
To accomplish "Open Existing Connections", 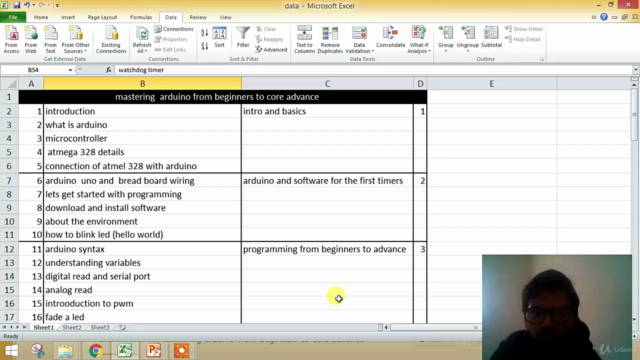I will (x=111, y=39).
